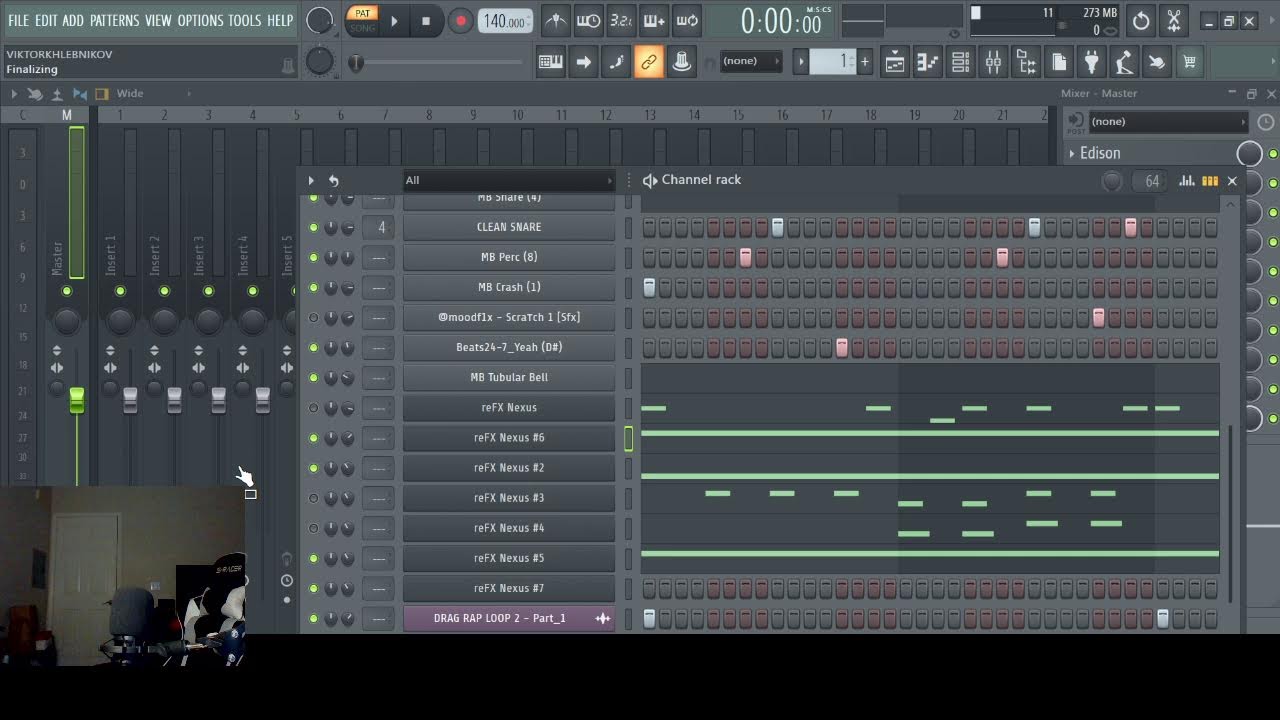The width and height of the screenshot is (1280, 720).
Task: Mute the Master mixer track
Action: pos(67,291)
